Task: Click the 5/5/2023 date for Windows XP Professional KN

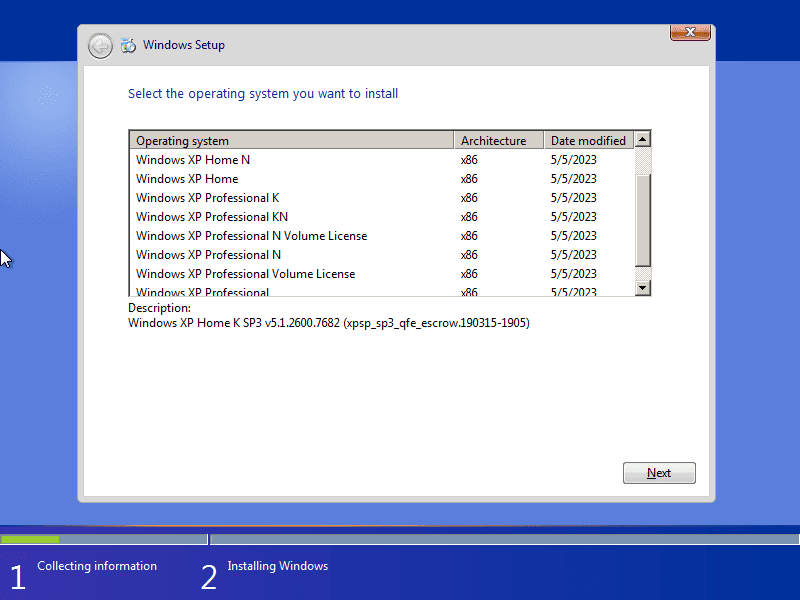Action: point(573,216)
